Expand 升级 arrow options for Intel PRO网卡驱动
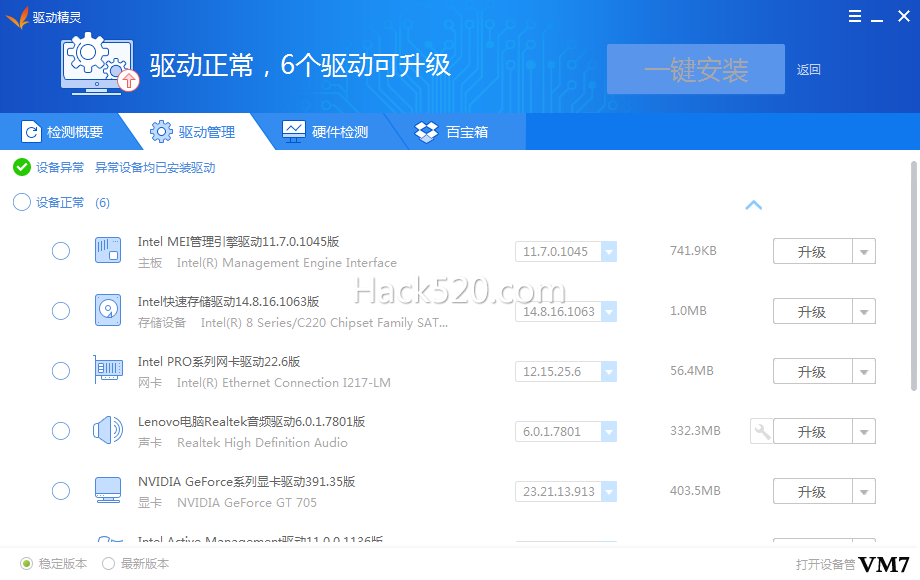 pyautogui.click(x=864, y=371)
